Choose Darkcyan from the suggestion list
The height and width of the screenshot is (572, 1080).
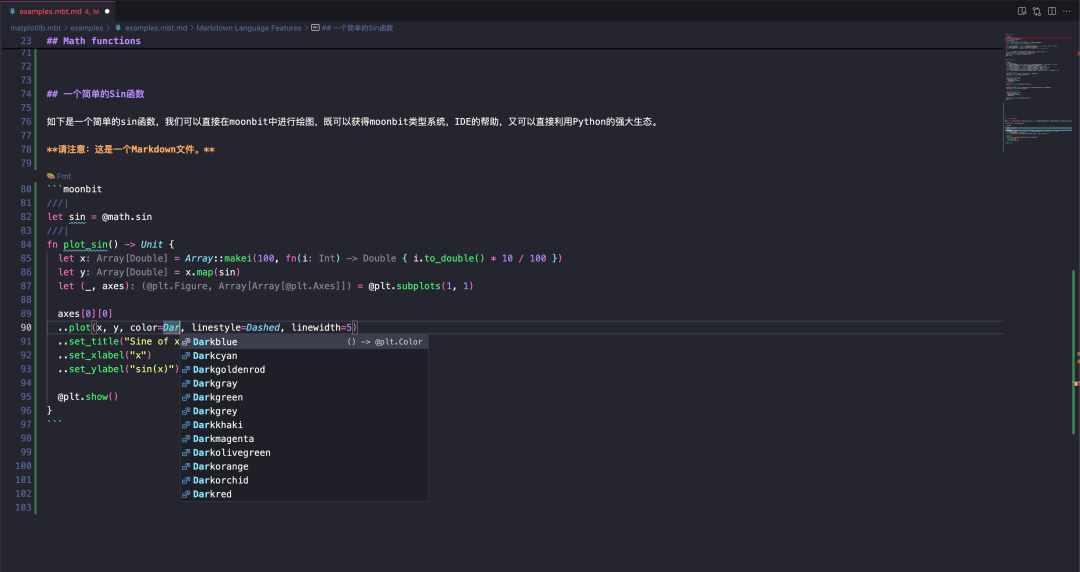(304, 356)
